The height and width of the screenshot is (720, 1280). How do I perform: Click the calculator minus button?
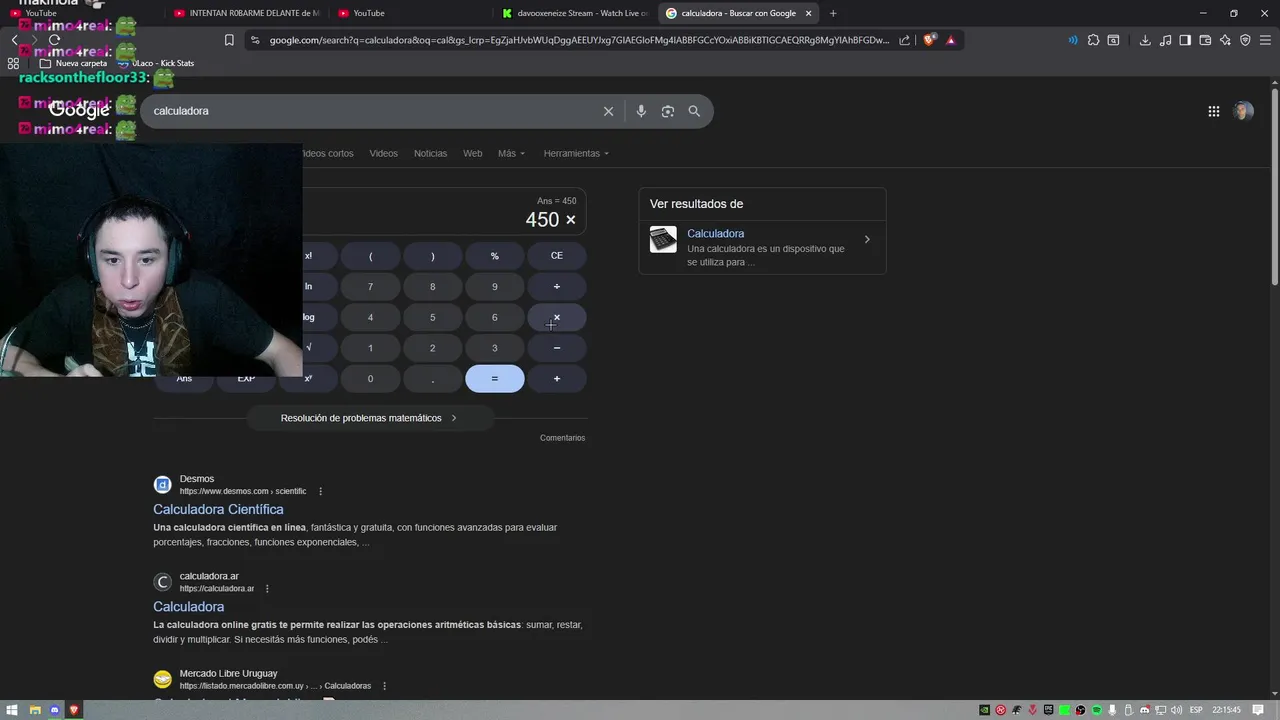click(x=557, y=348)
